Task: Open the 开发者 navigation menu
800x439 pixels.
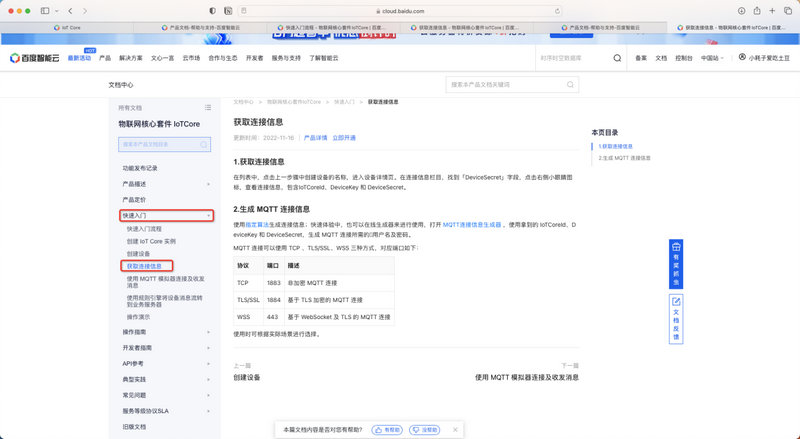Action: [255, 58]
